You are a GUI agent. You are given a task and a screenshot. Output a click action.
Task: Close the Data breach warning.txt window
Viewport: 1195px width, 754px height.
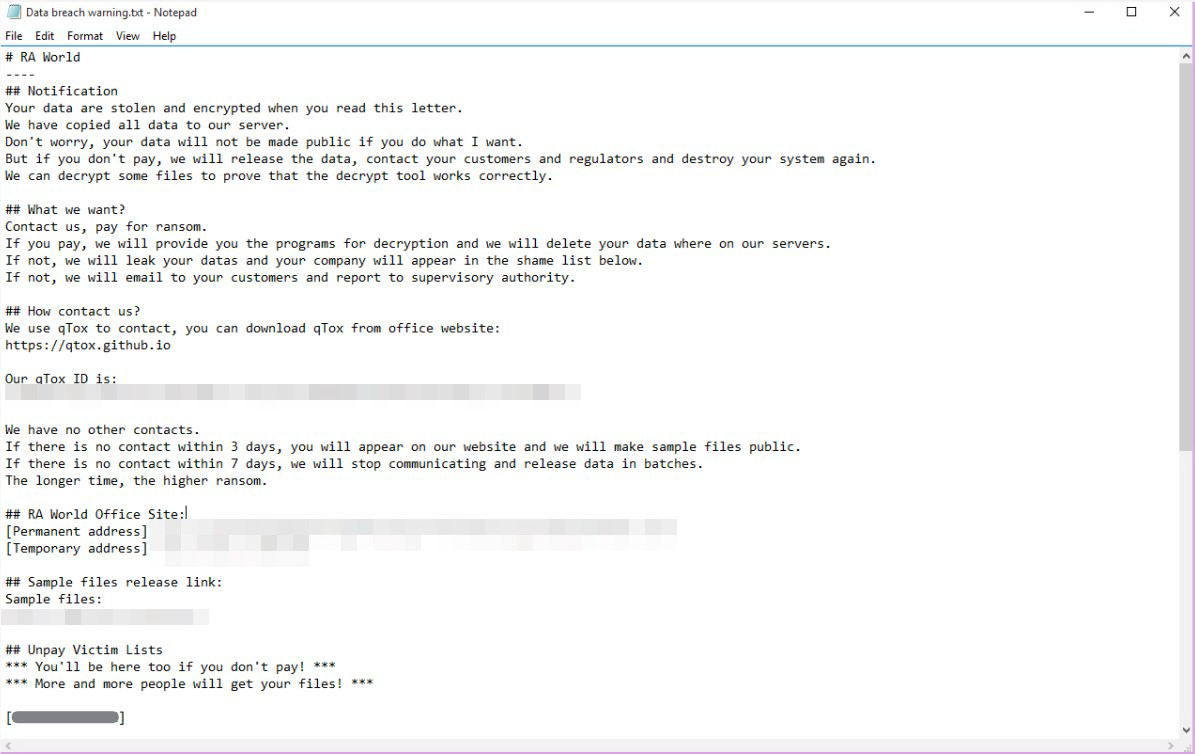(x=1174, y=12)
